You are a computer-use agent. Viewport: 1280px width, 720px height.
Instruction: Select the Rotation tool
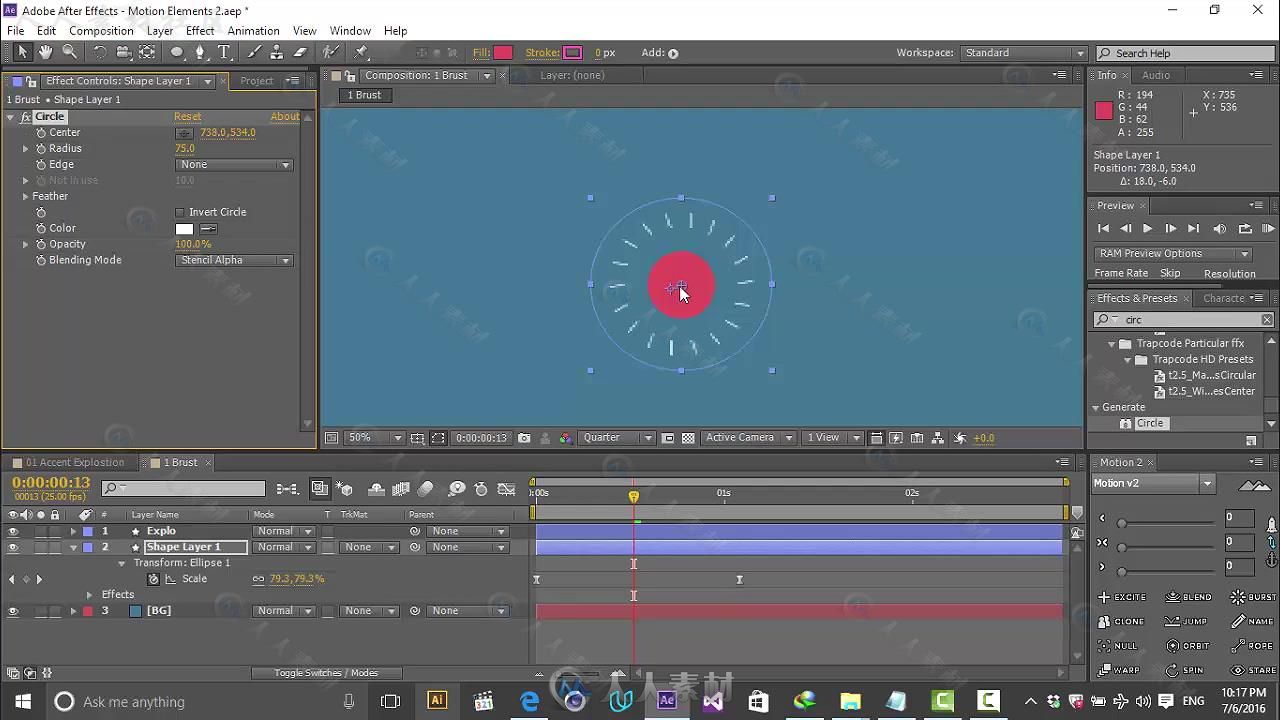click(x=100, y=52)
